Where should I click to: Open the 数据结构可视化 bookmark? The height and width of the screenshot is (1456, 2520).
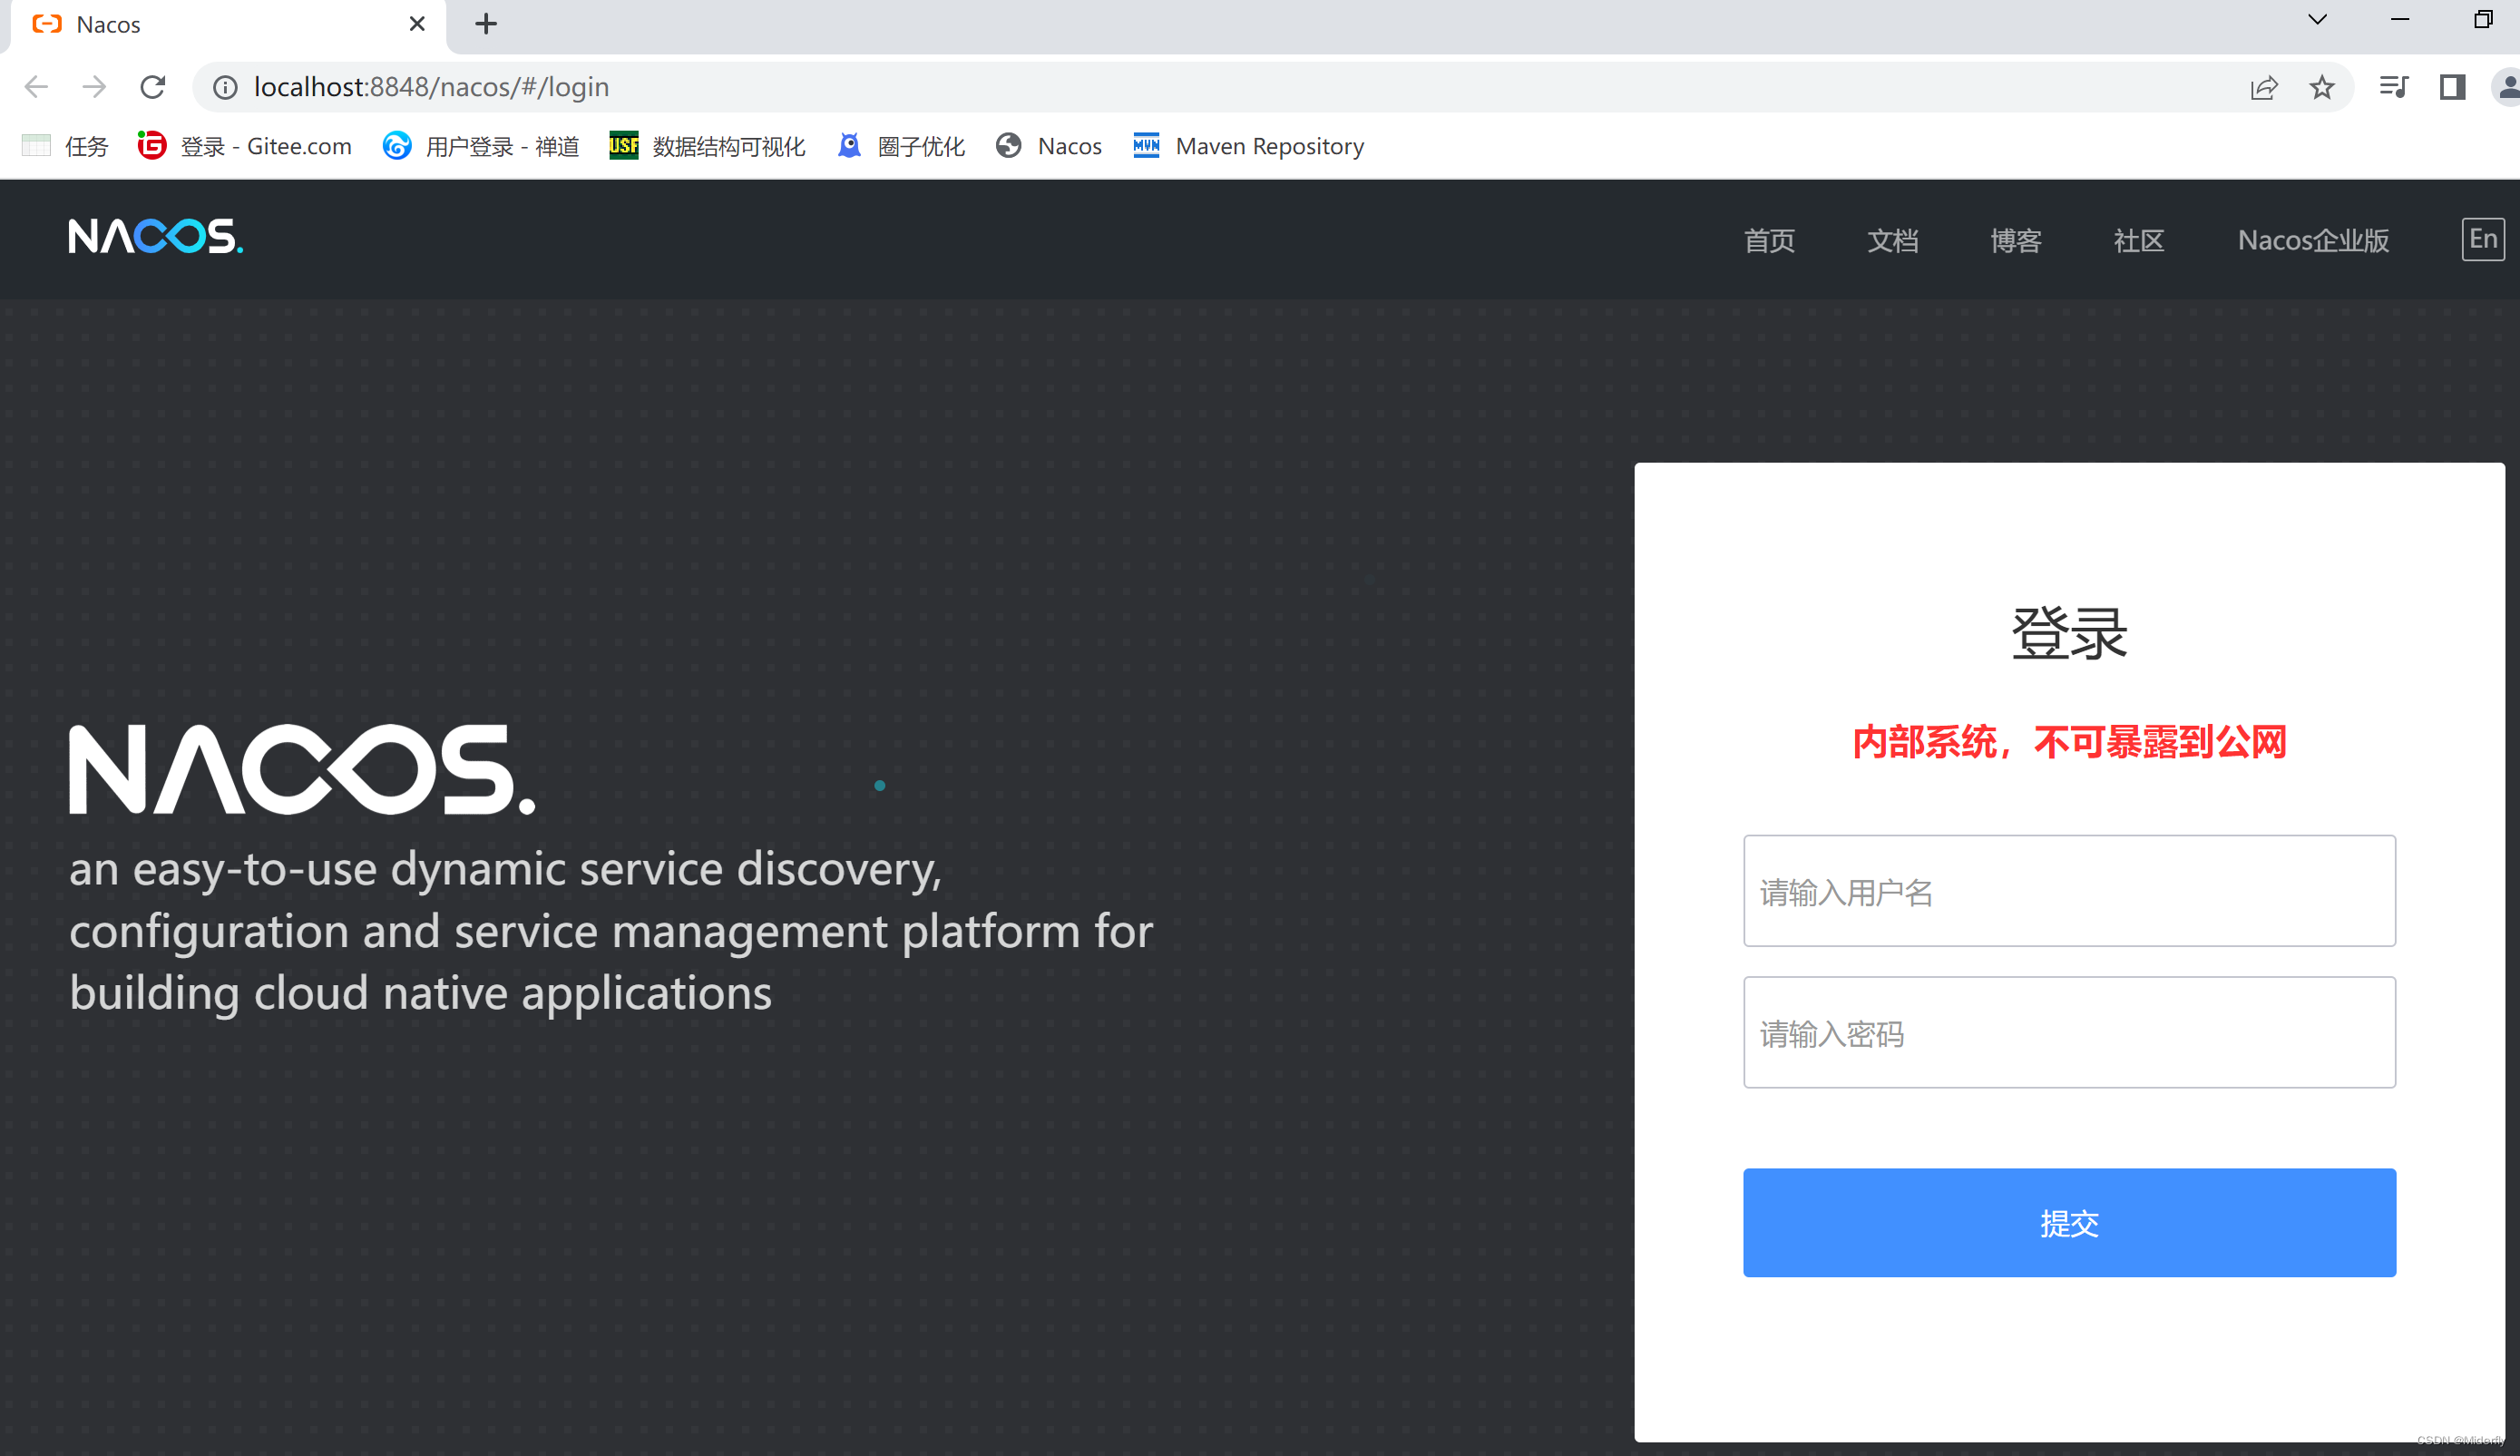[x=708, y=146]
